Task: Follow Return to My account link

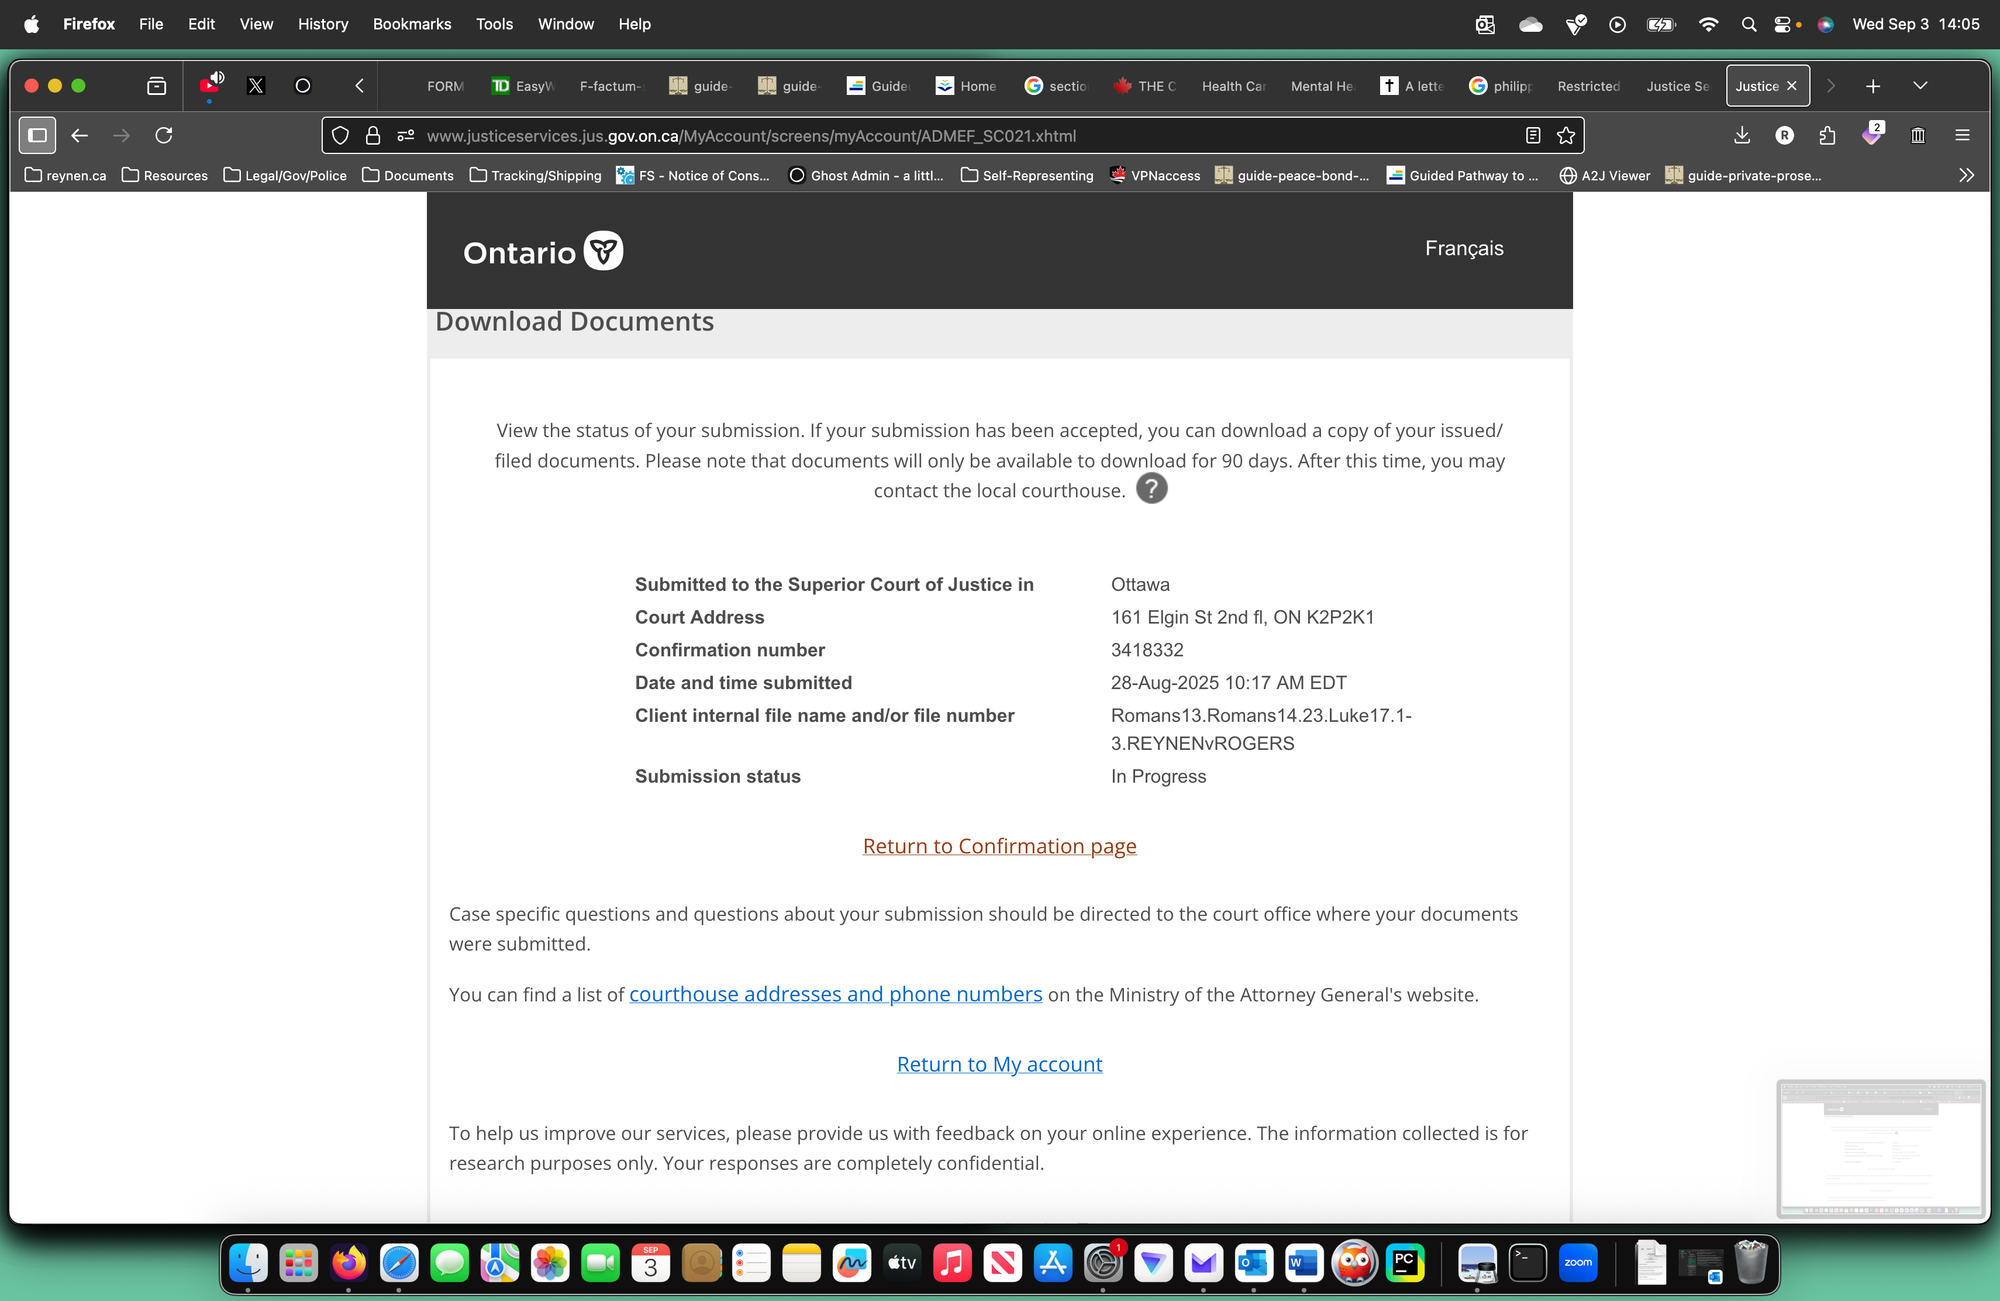Action: pos(1000,1064)
